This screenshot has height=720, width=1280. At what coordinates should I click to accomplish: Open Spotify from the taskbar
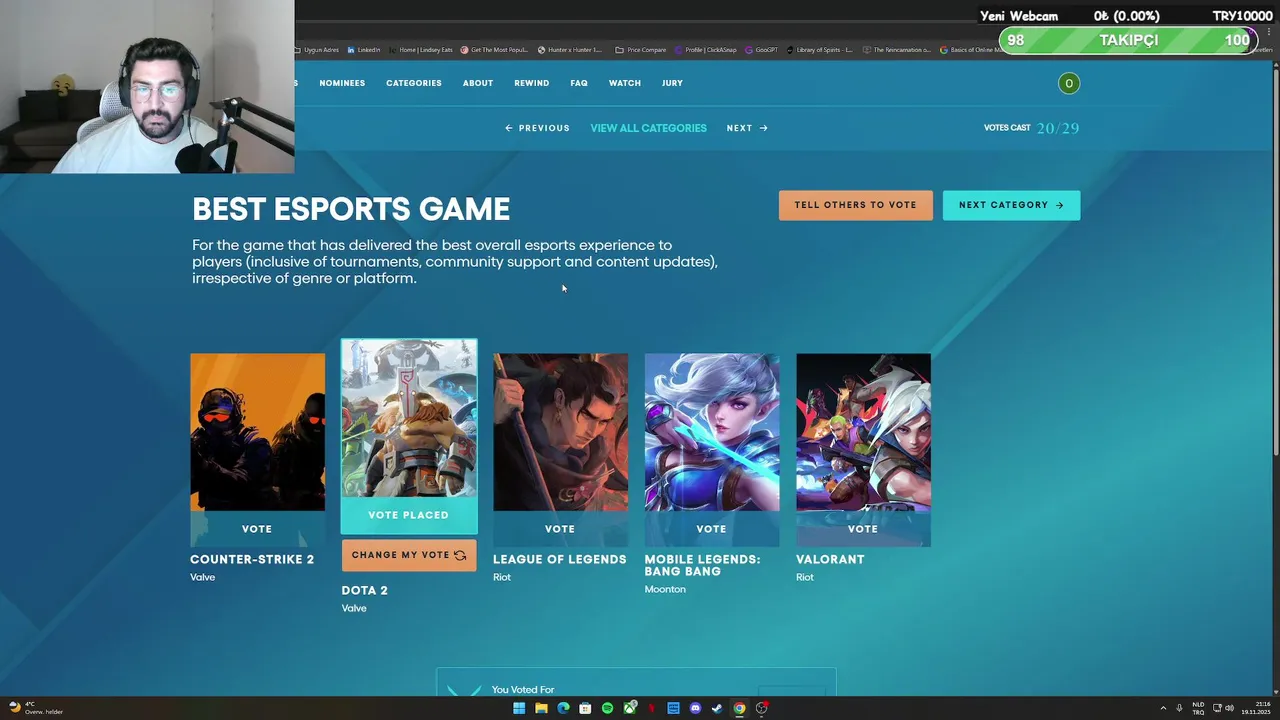[607, 708]
